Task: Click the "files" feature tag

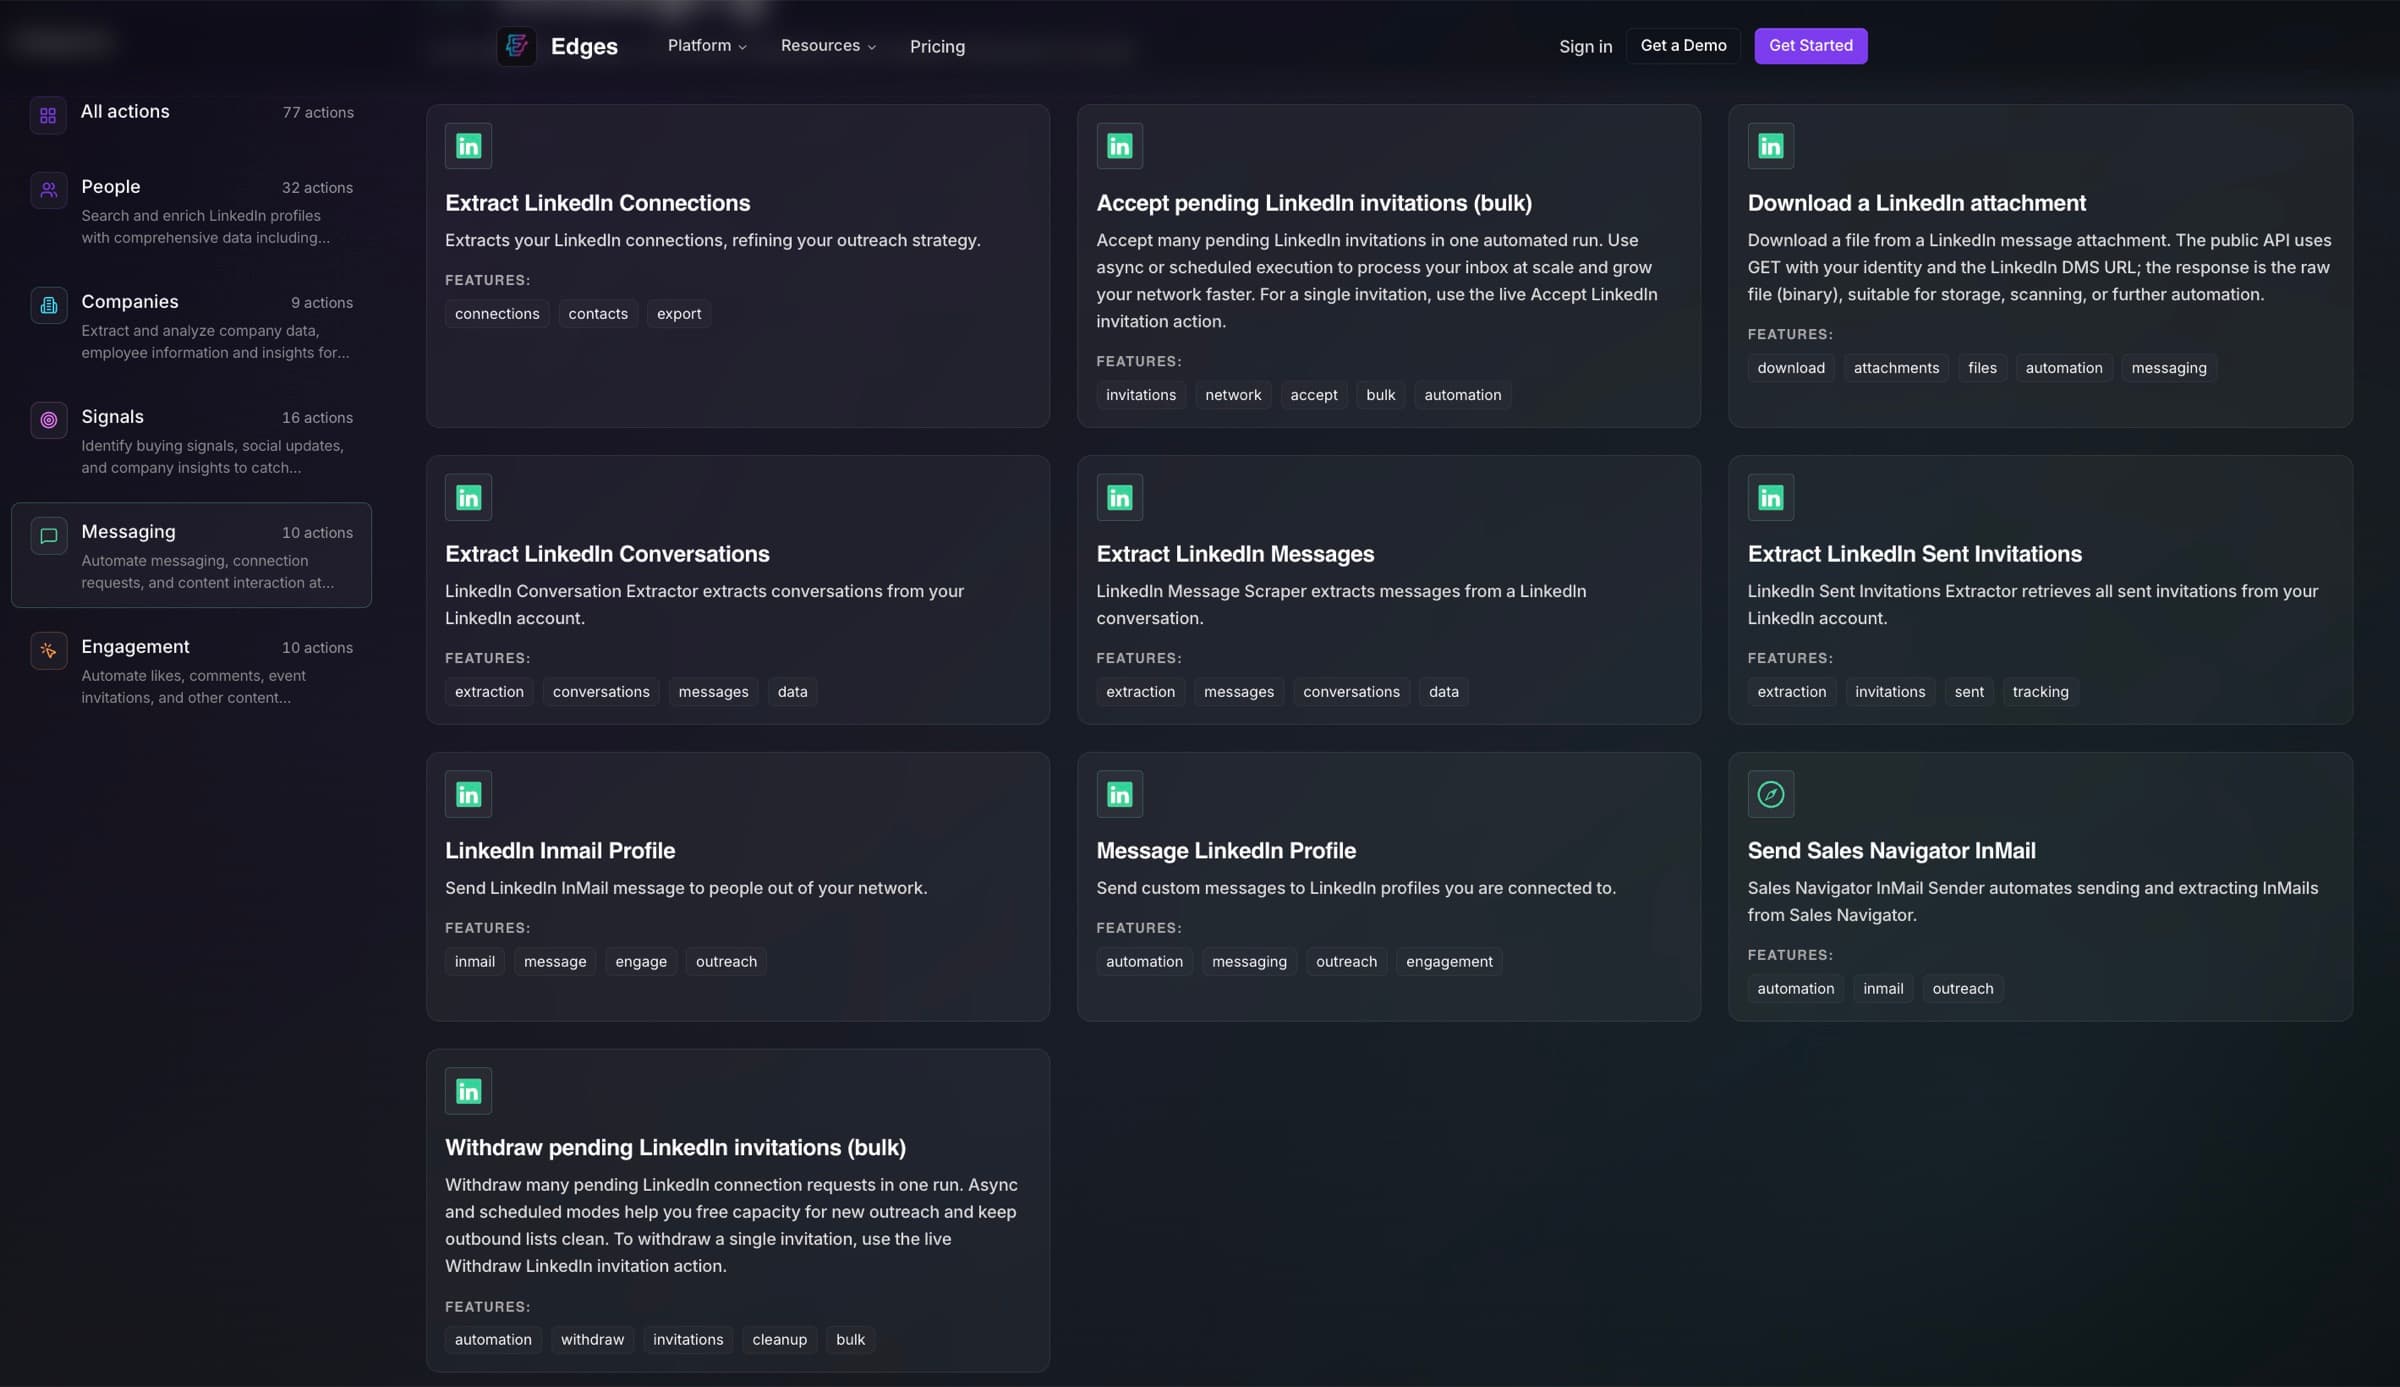Action: click(1982, 368)
